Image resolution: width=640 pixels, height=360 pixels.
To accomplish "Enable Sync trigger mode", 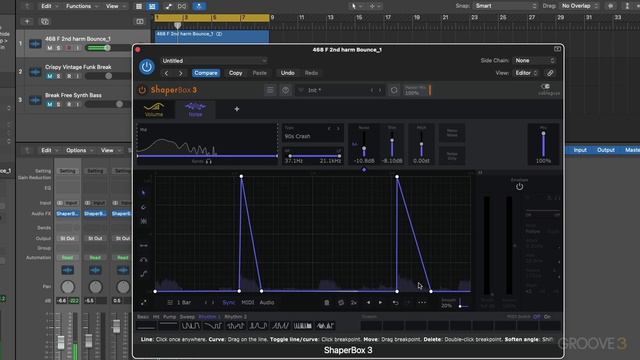I will point(229,302).
